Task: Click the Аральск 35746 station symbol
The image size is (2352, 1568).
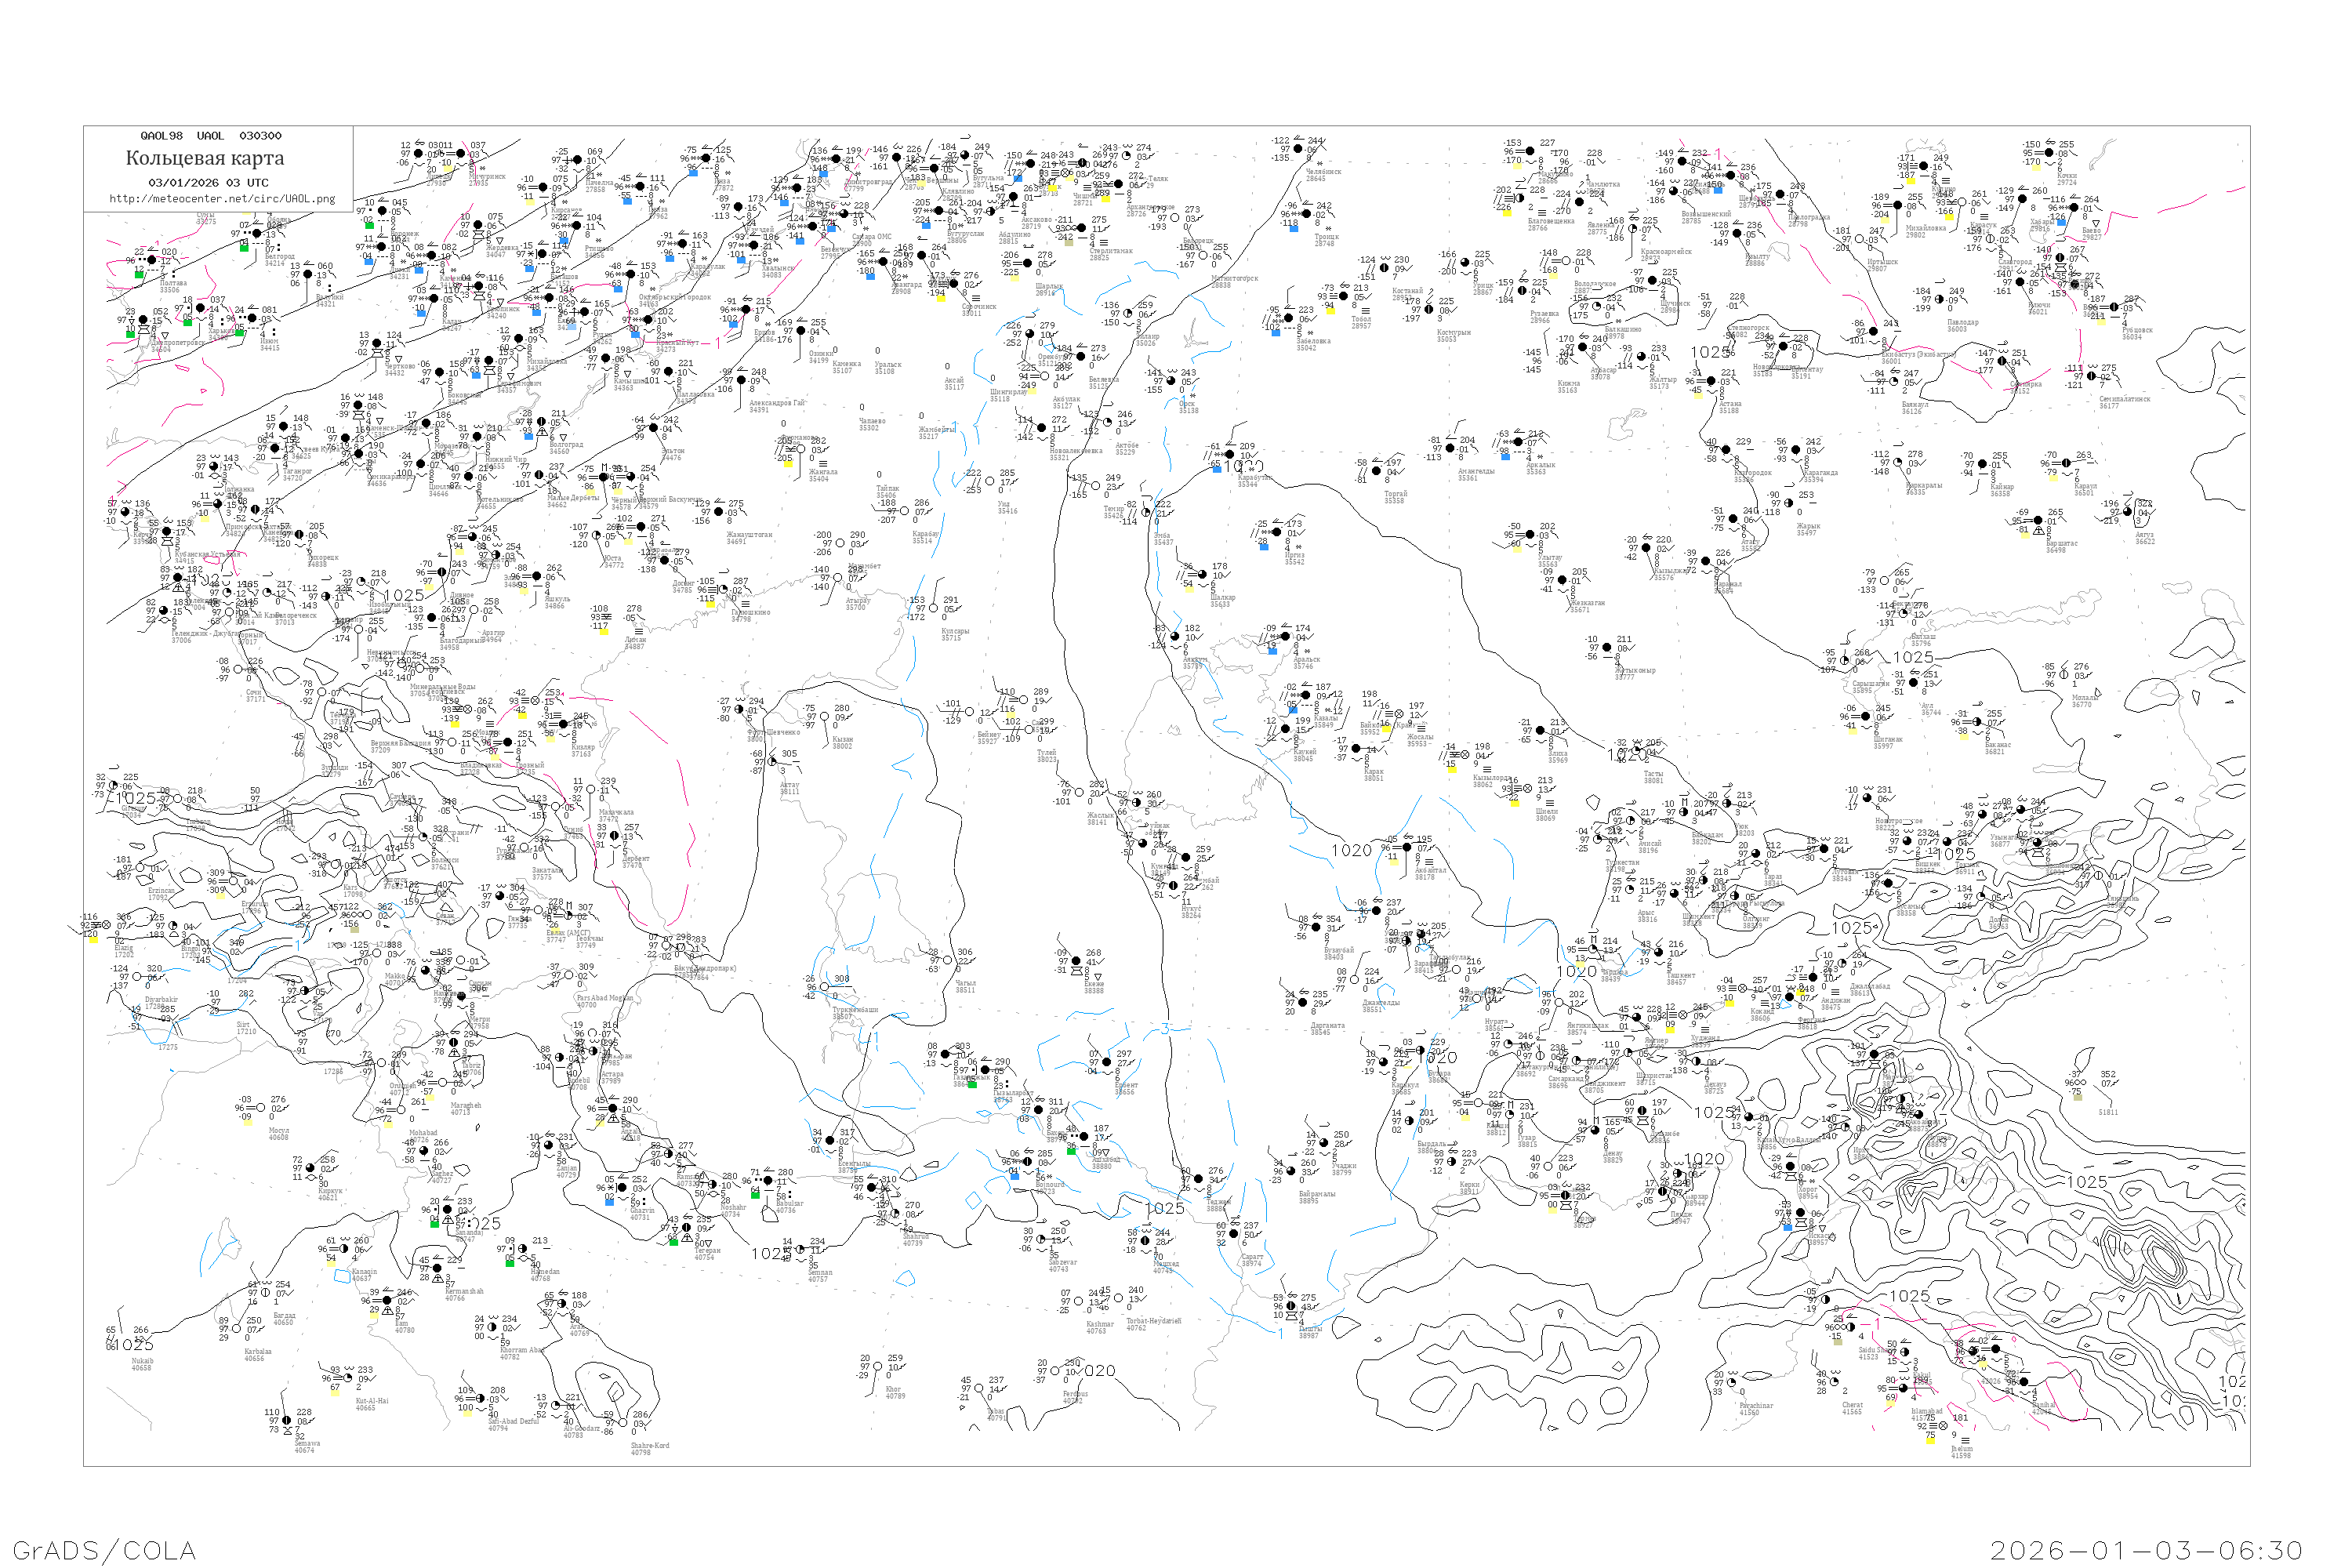Action: (x=1285, y=637)
